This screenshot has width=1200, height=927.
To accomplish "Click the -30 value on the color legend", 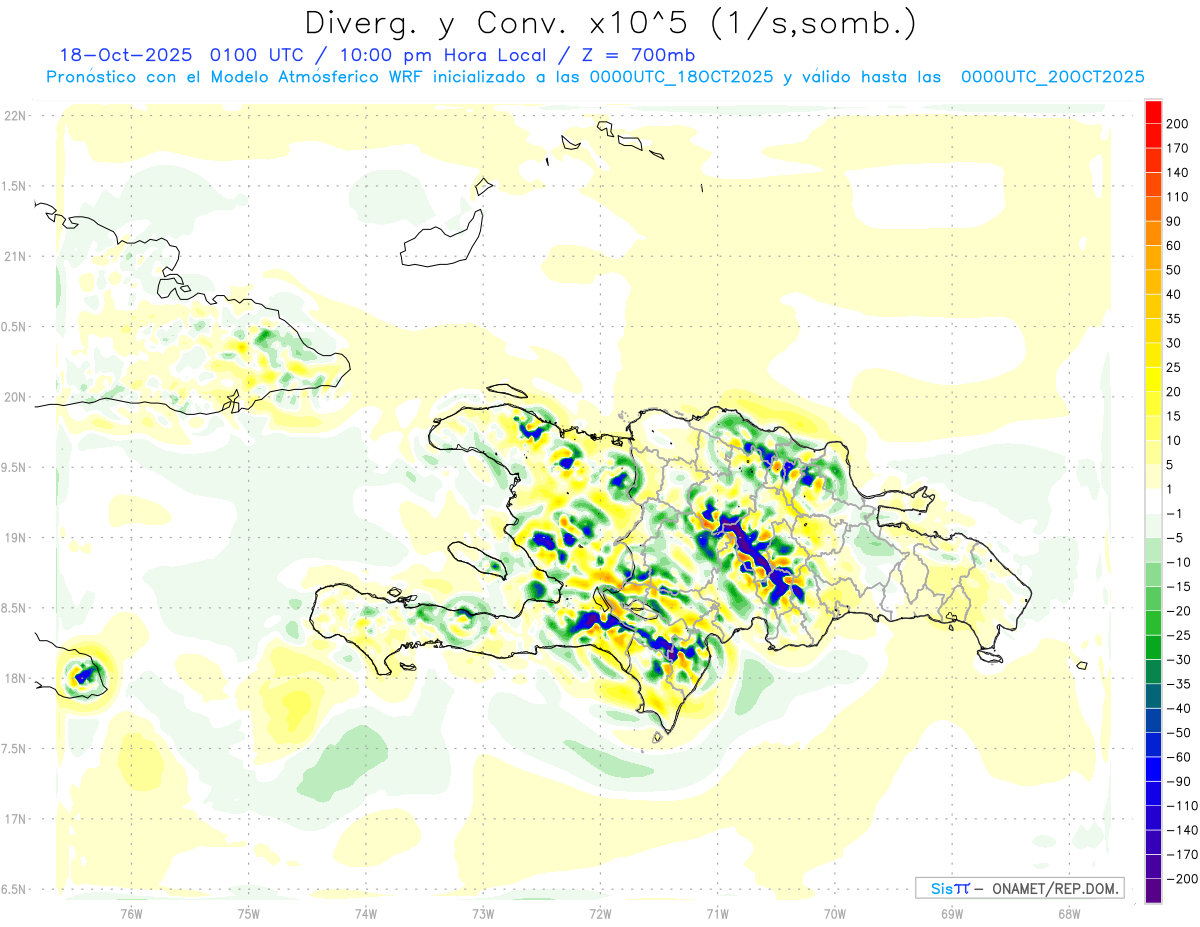I will (1175, 659).
